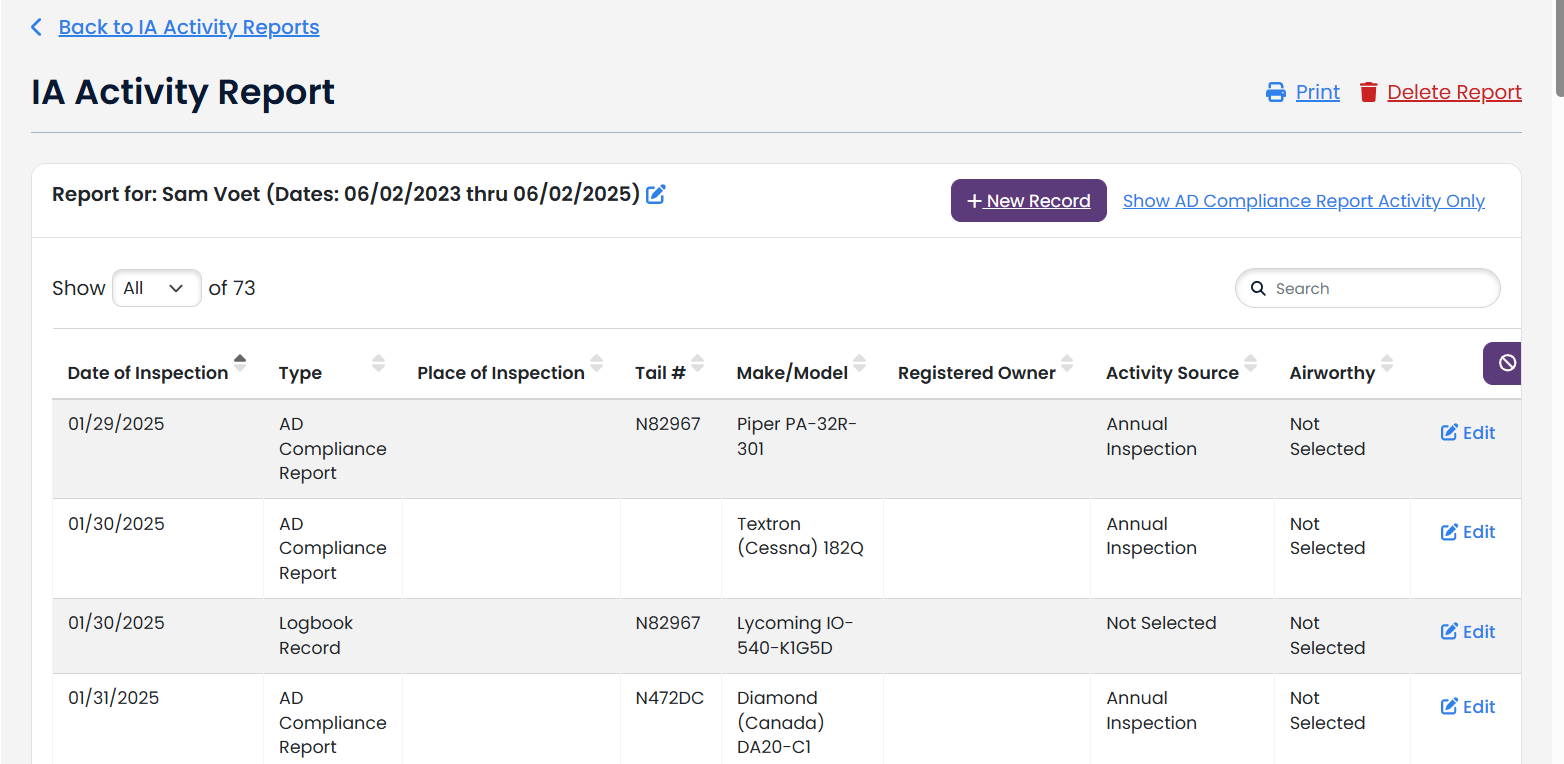Screen dimensions: 1564x764
Task: Open the Show entries dropdown set to All
Action: click(x=156, y=288)
